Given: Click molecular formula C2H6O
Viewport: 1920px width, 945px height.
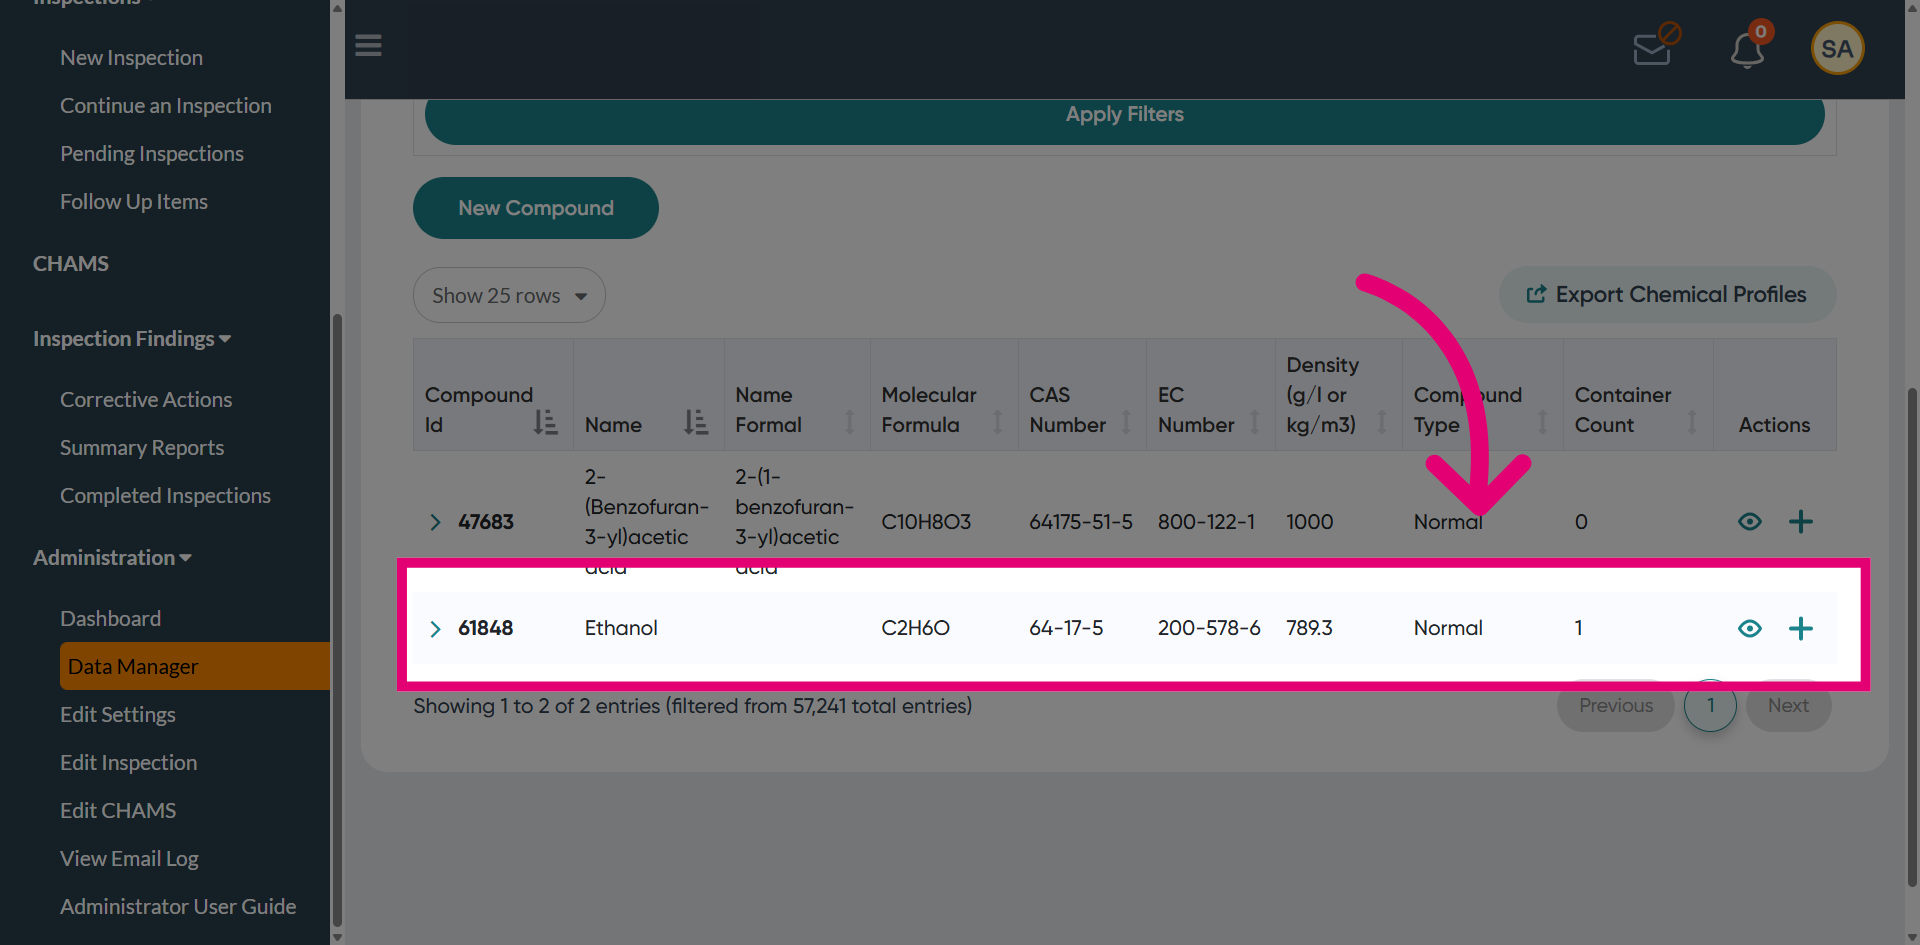Looking at the screenshot, I should pyautogui.click(x=915, y=628).
